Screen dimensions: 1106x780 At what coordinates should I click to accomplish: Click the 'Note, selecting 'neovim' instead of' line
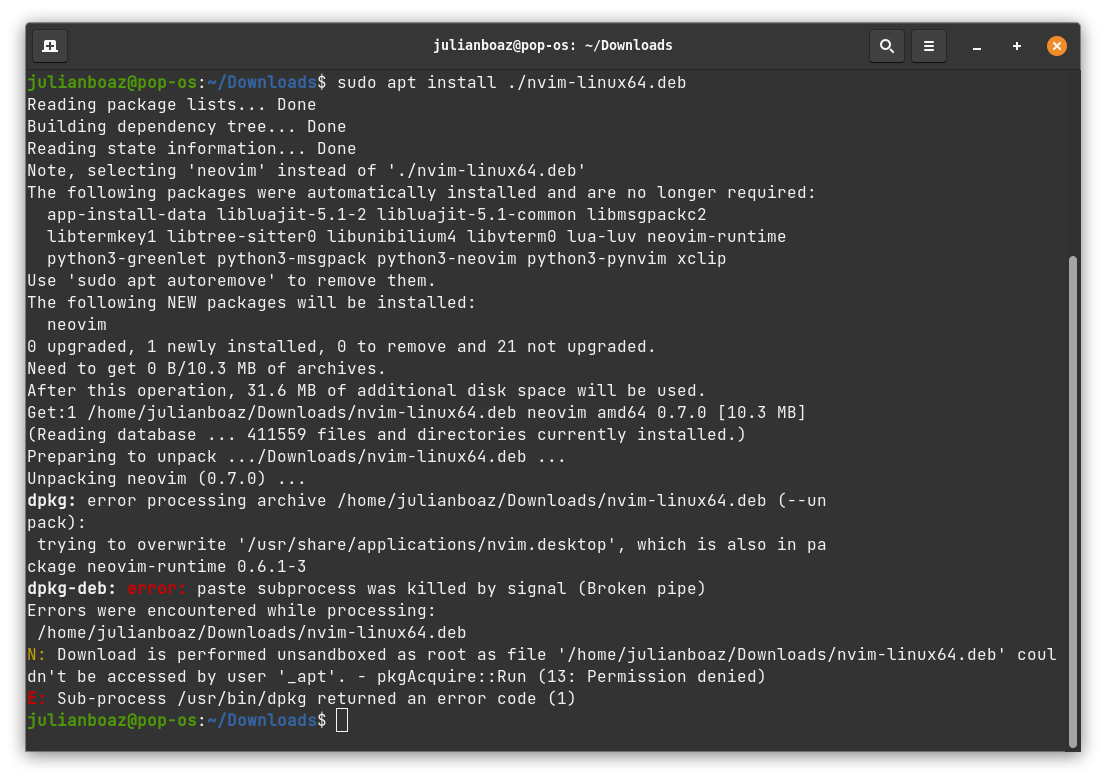click(x=307, y=170)
